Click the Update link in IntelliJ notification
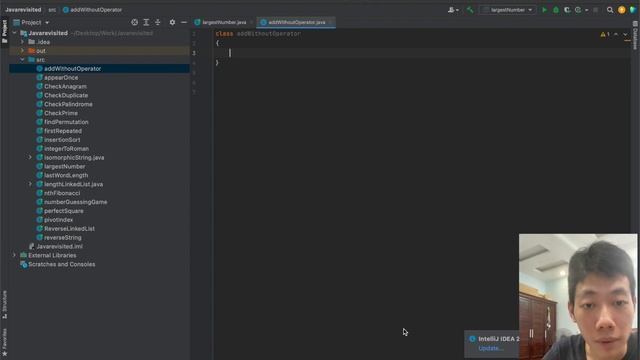 (x=490, y=349)
